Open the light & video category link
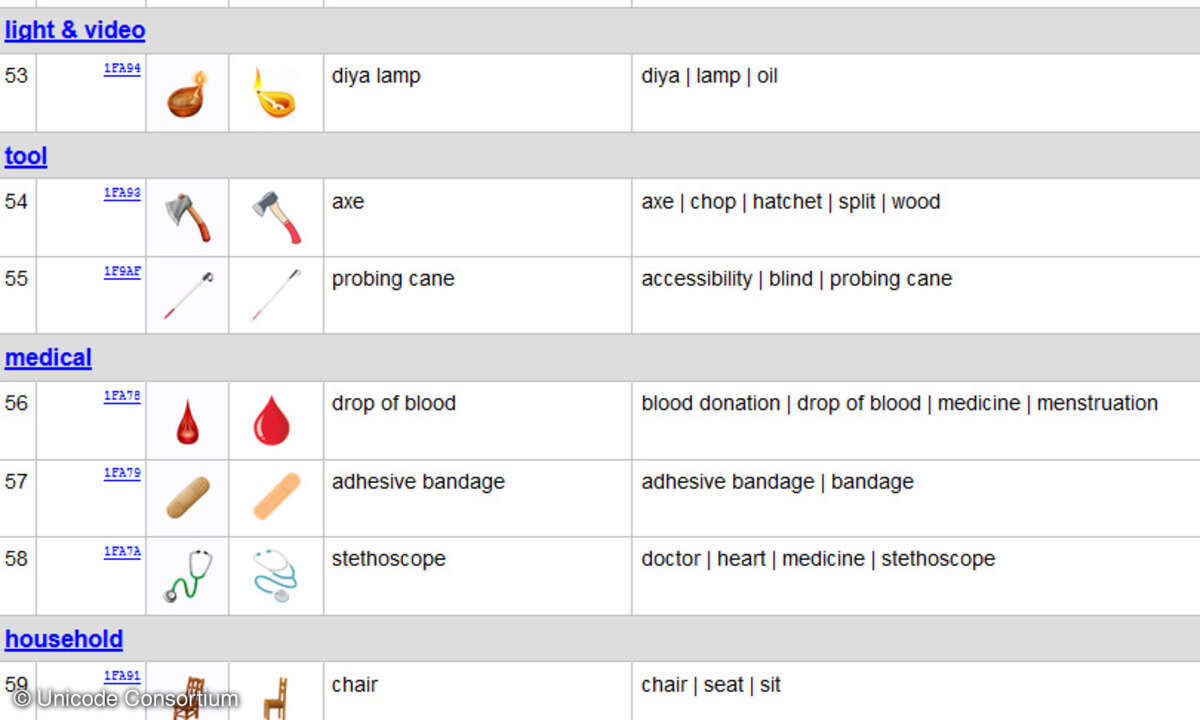 tap(75, 30)
